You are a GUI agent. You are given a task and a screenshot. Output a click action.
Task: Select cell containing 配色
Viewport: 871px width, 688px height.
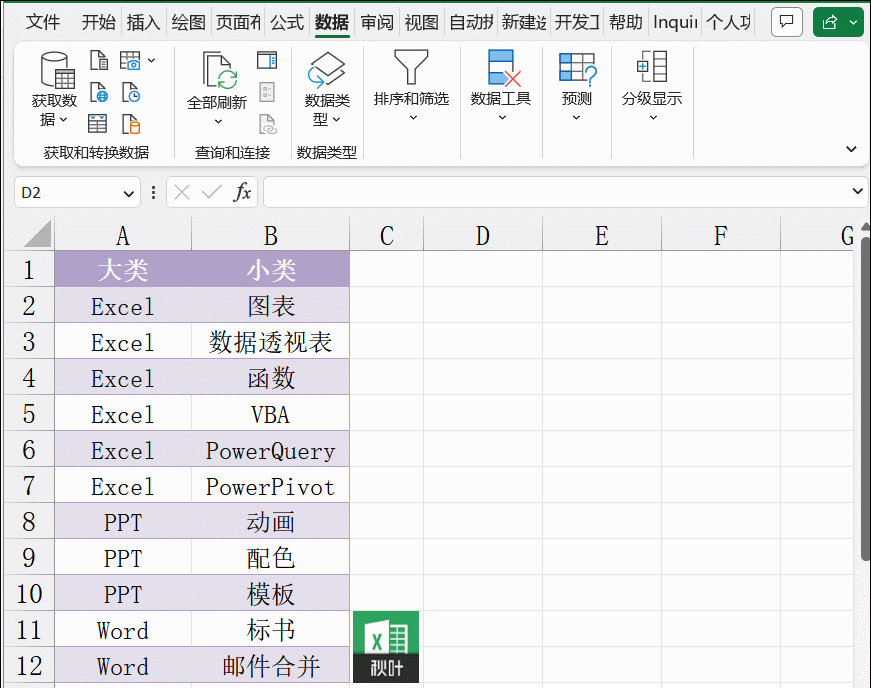pyautogui.click(x=271, y=558)
